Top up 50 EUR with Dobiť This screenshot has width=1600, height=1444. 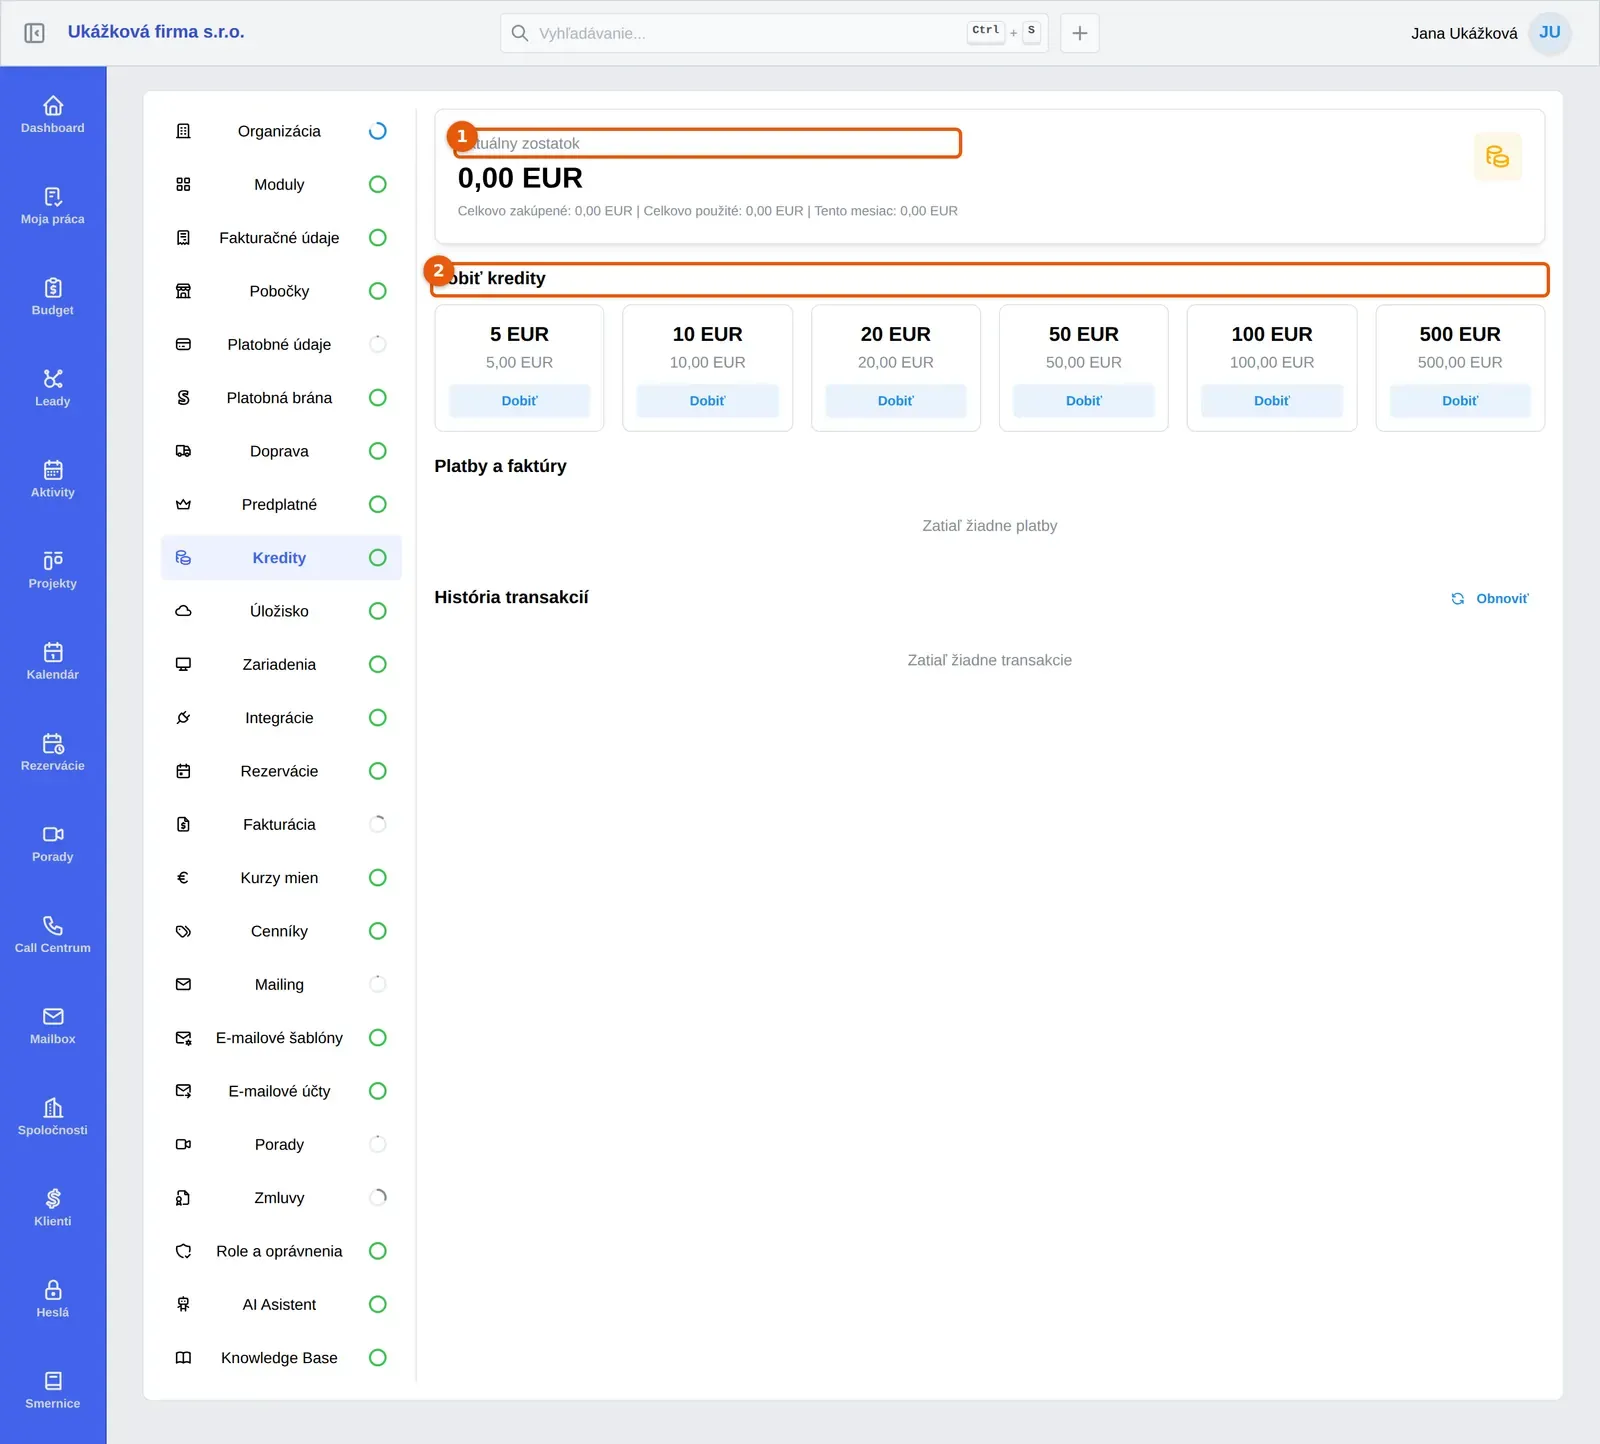tap(1084, 400)
